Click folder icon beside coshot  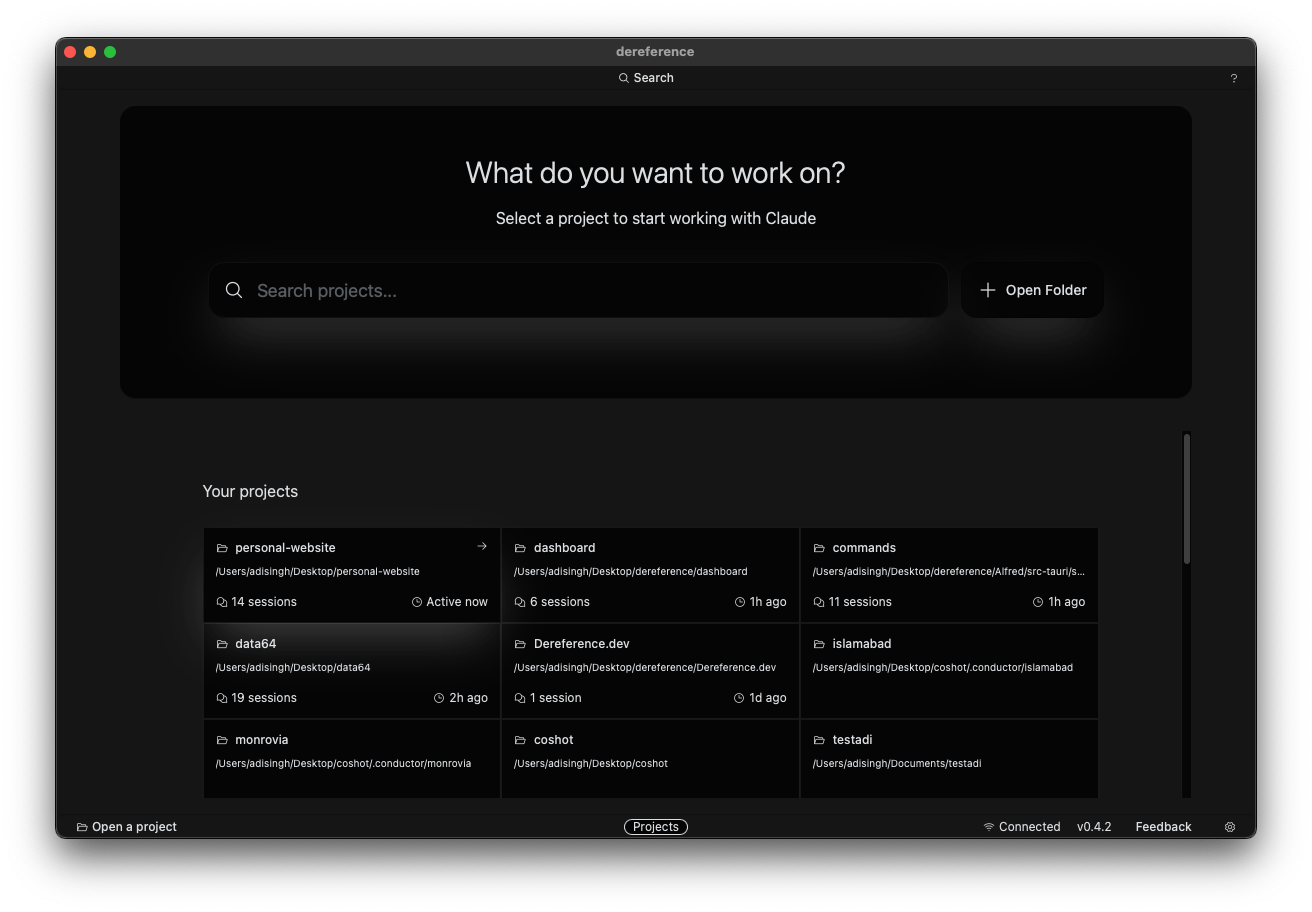pos(520,740)
